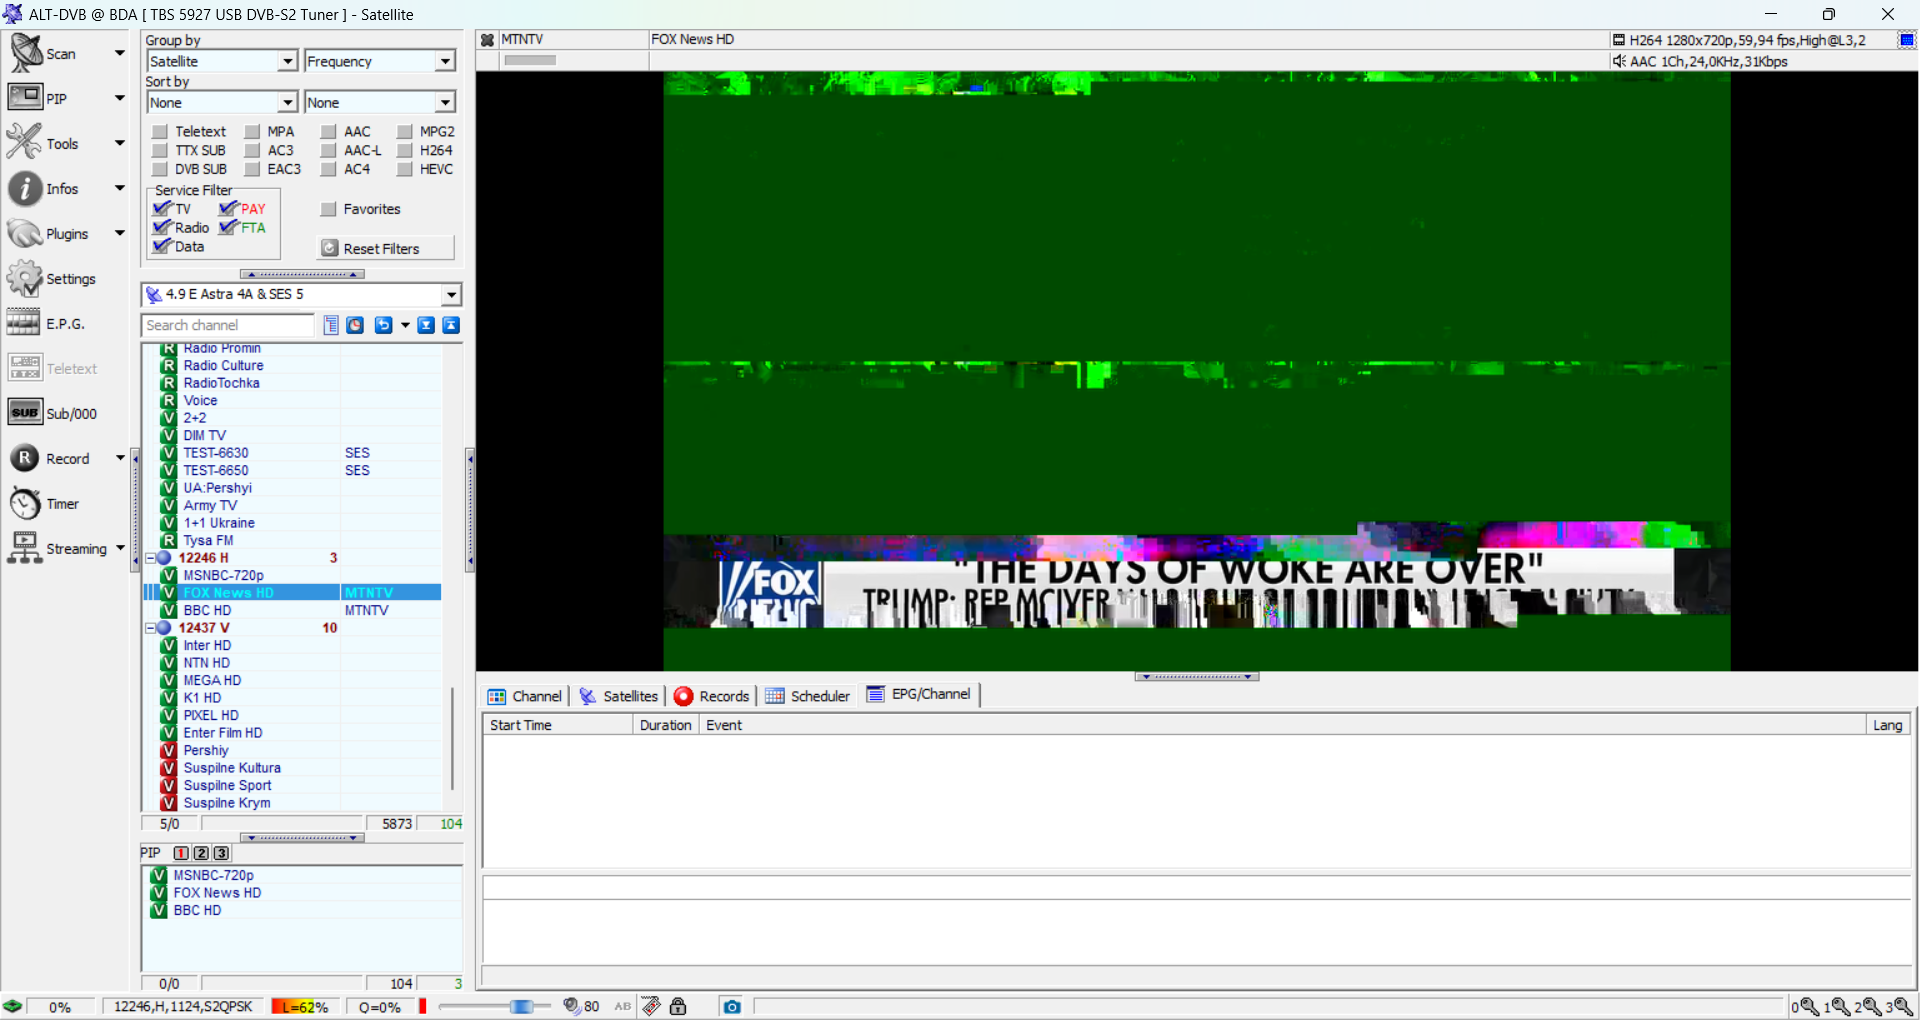
Task: Click zoom level 3 magnifier icon
Action: [1903, 1007]
